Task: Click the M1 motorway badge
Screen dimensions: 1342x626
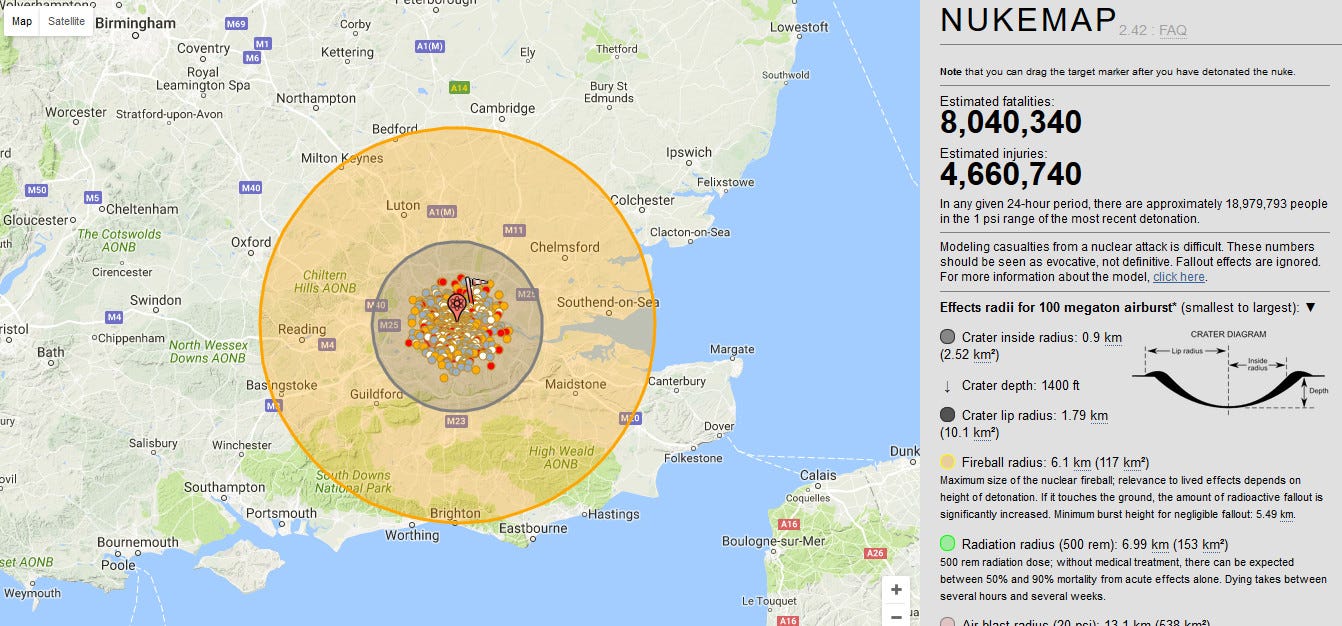Action: (x=263, y=44)
